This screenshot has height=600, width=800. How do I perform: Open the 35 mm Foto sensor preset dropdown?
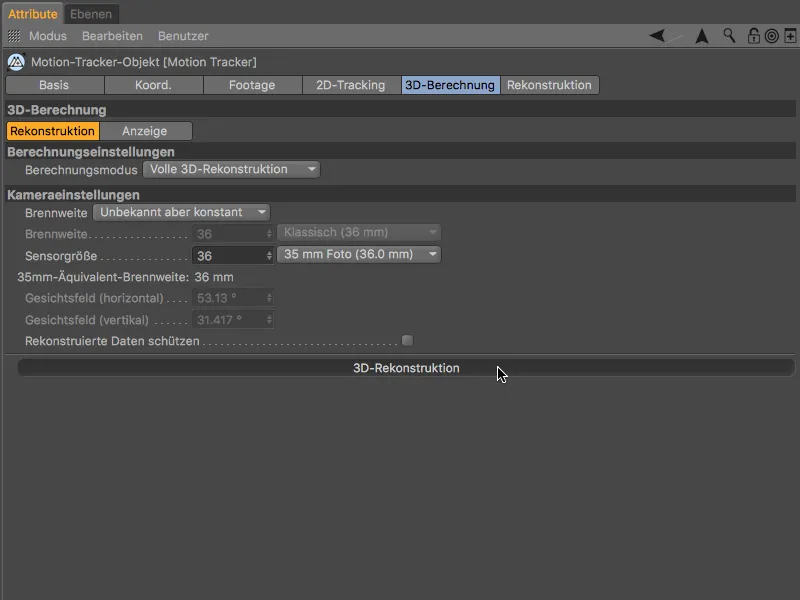[359, 254]
